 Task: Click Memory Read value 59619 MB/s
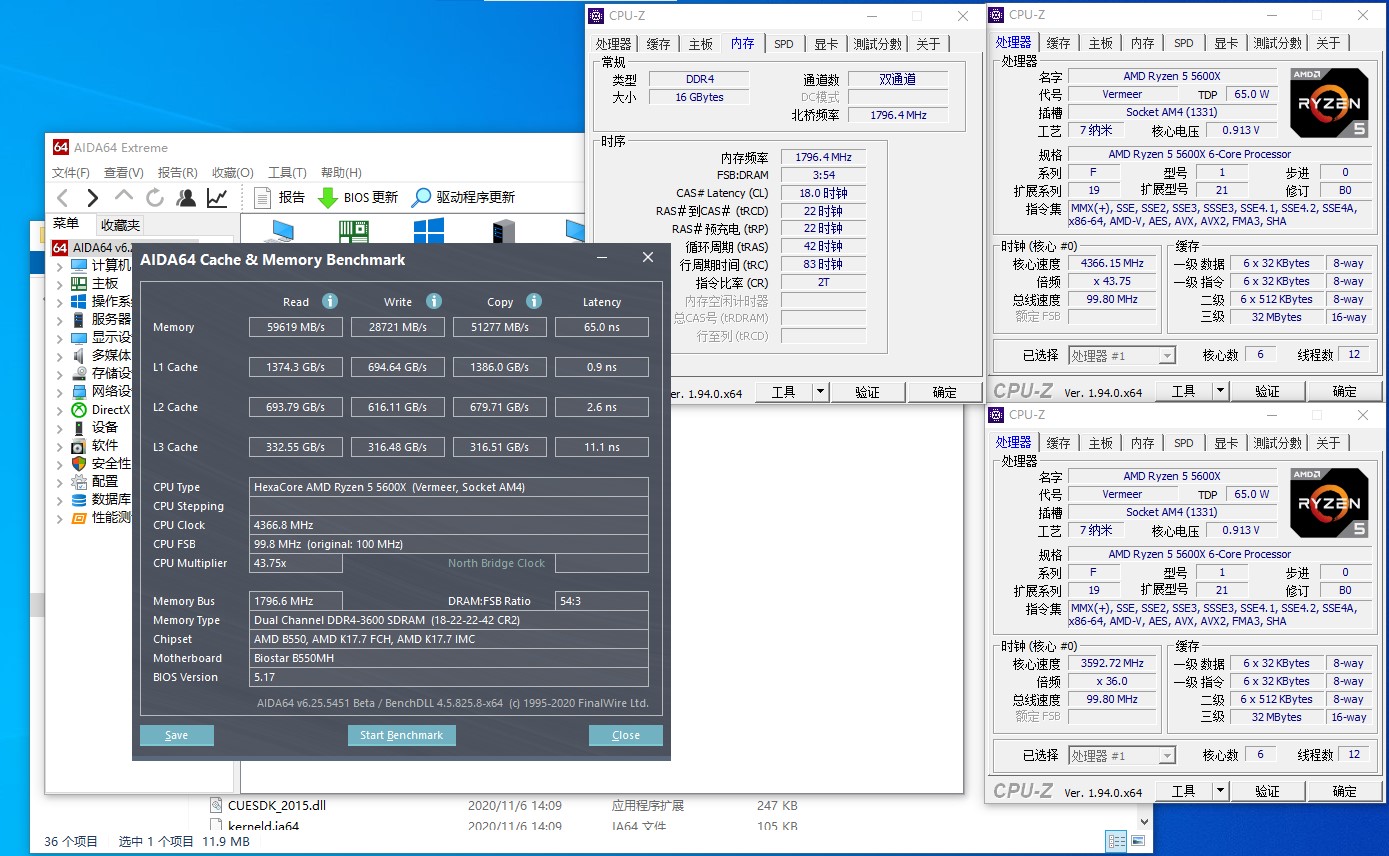point(296,327)
